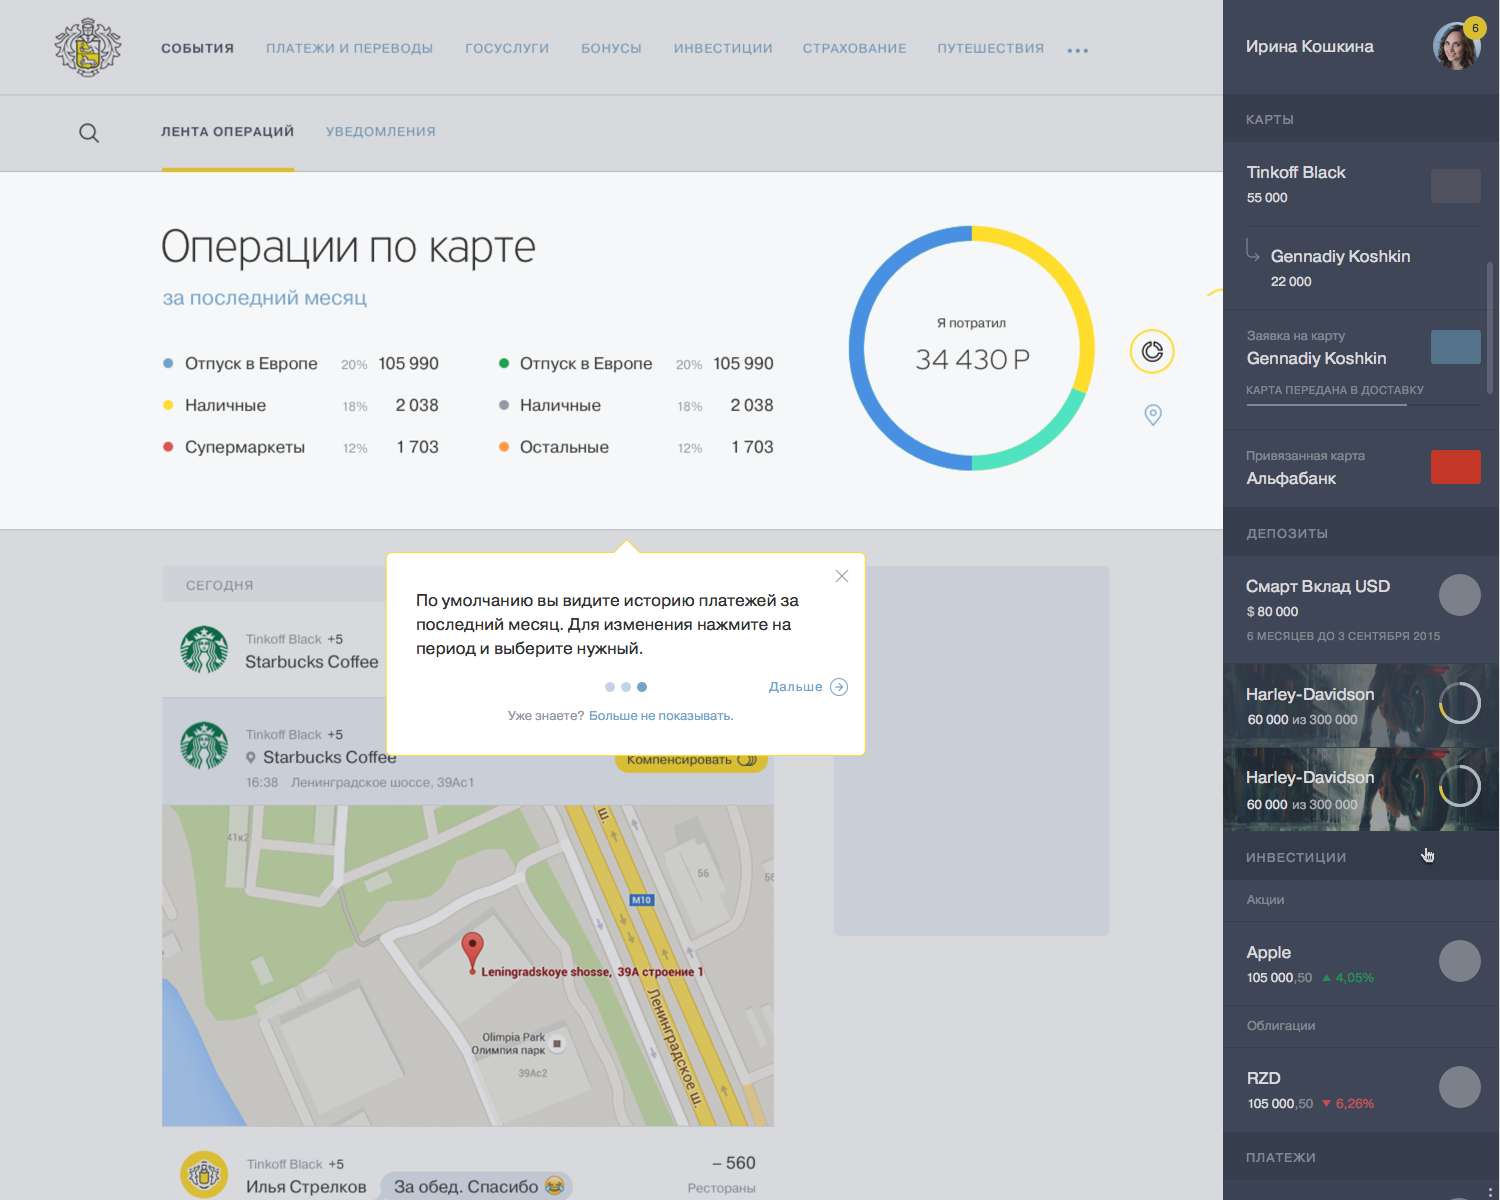Expand more navigation items via three dots

pyautogui.click(x=1077, y=50)
